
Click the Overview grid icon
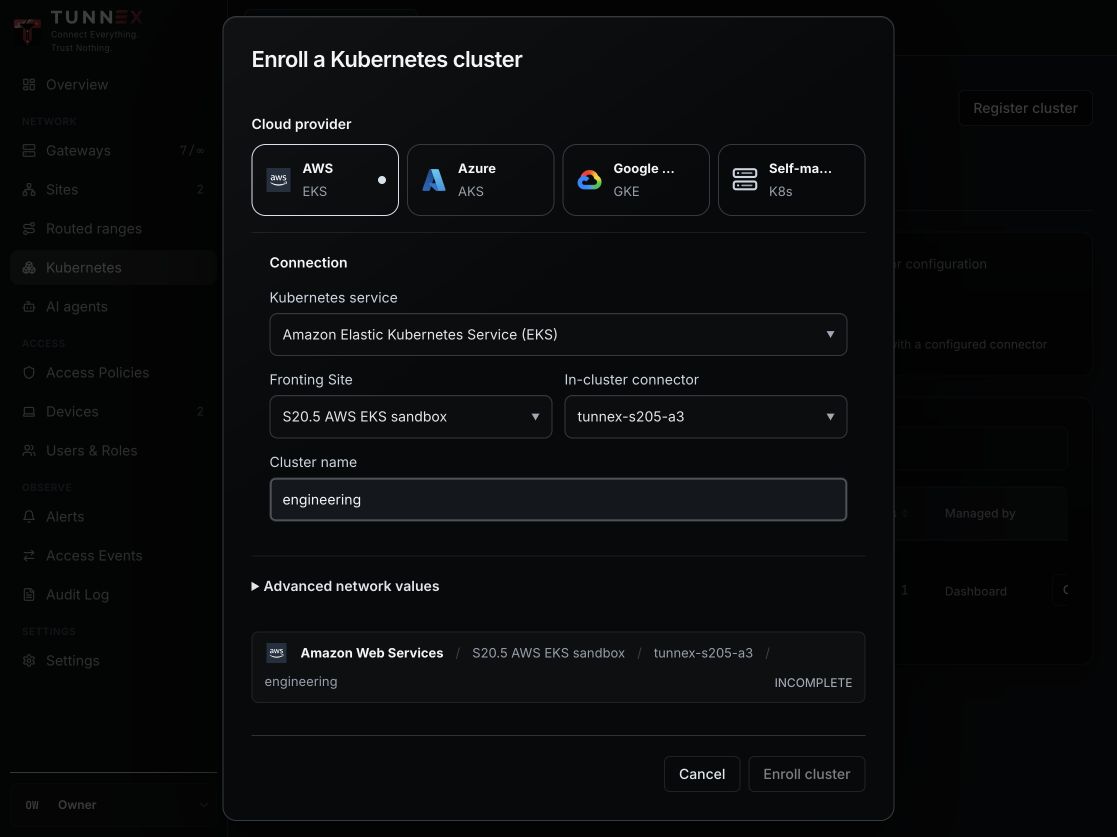(29, 85)
